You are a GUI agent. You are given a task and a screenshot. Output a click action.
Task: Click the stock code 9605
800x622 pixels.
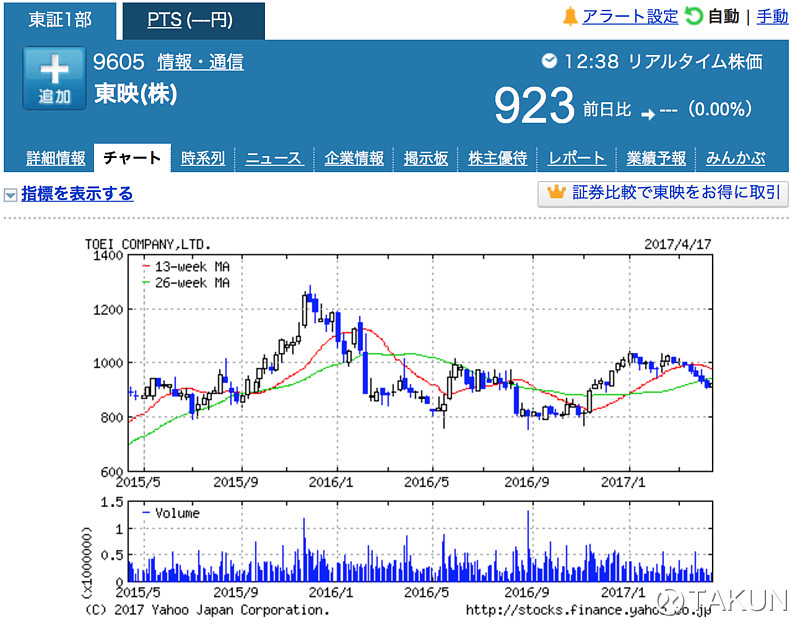(x=119, y=62)
